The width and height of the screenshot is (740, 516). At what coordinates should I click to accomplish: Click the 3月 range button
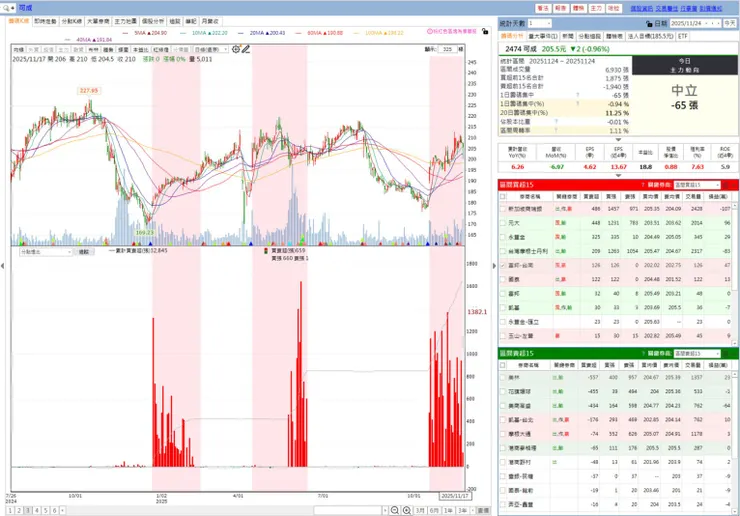tap(420, 510)
